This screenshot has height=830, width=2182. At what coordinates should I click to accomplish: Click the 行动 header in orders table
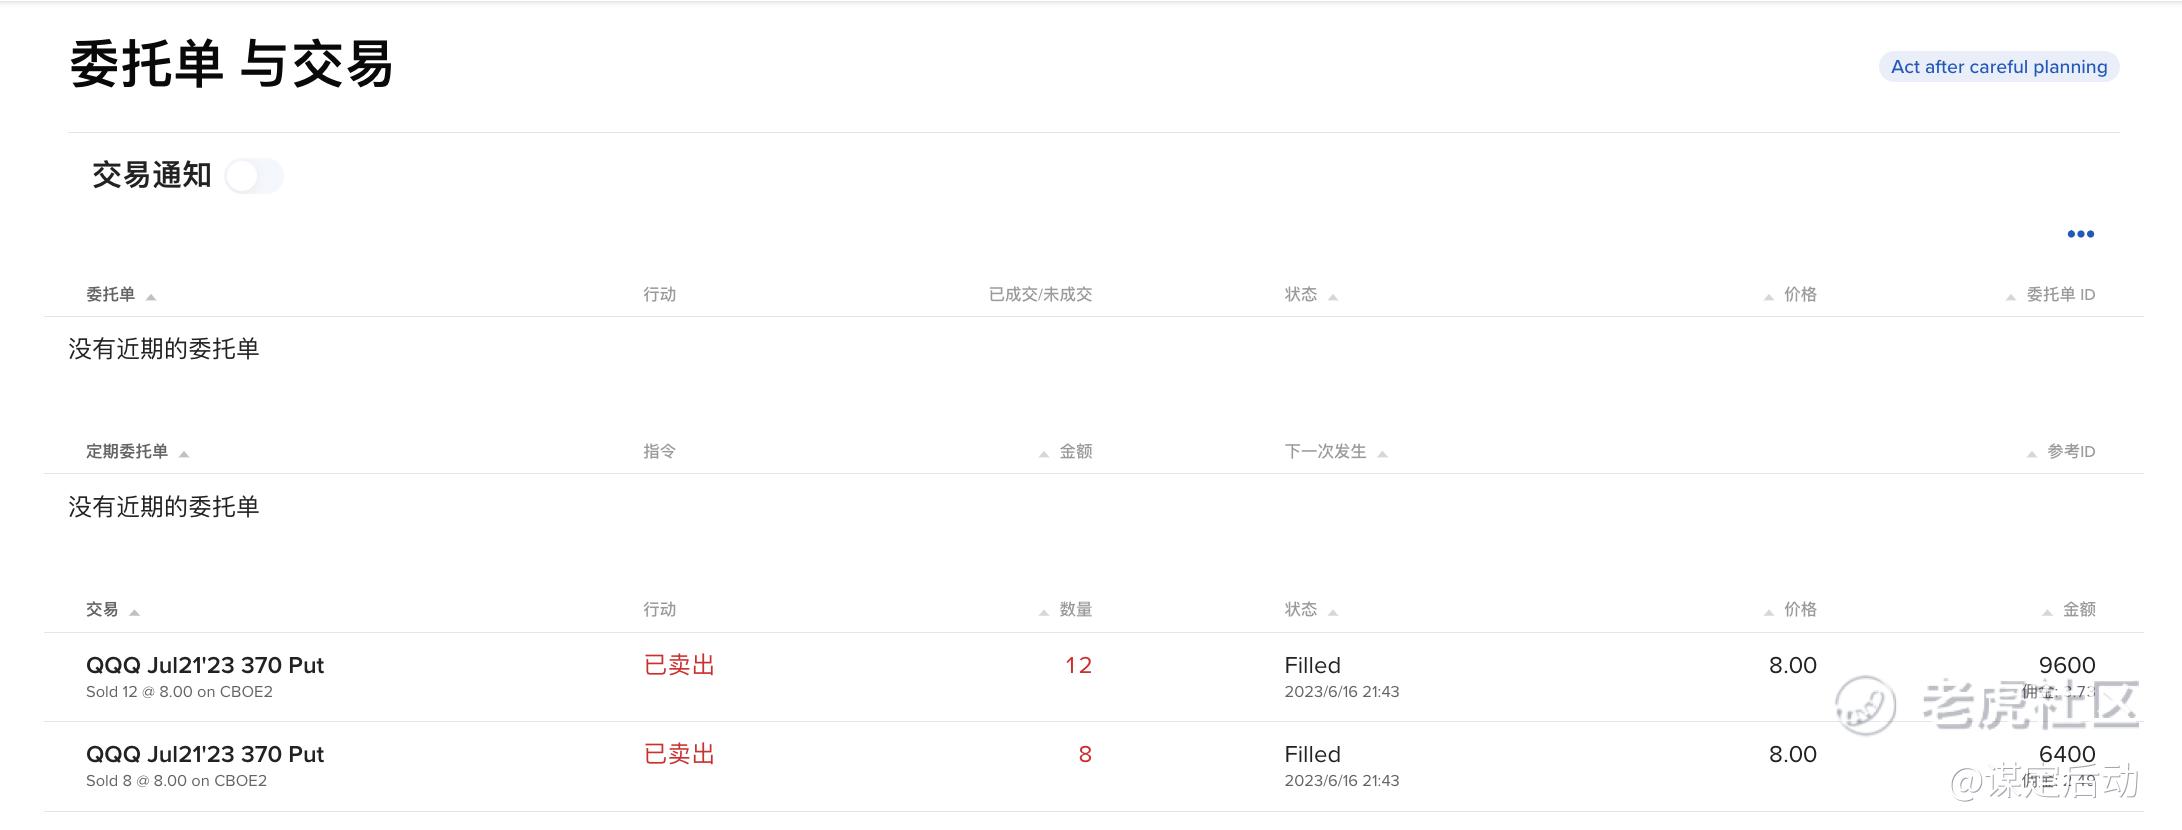click(660, 294)
